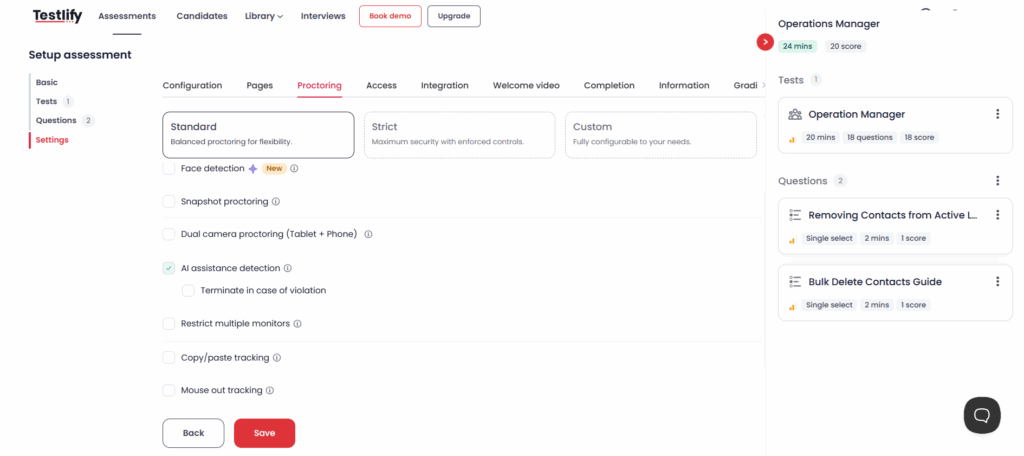This screenshot has height=456, width=1024.
Task: Click info icon beside AI assistance detection
Action: [x=288, y=269]
